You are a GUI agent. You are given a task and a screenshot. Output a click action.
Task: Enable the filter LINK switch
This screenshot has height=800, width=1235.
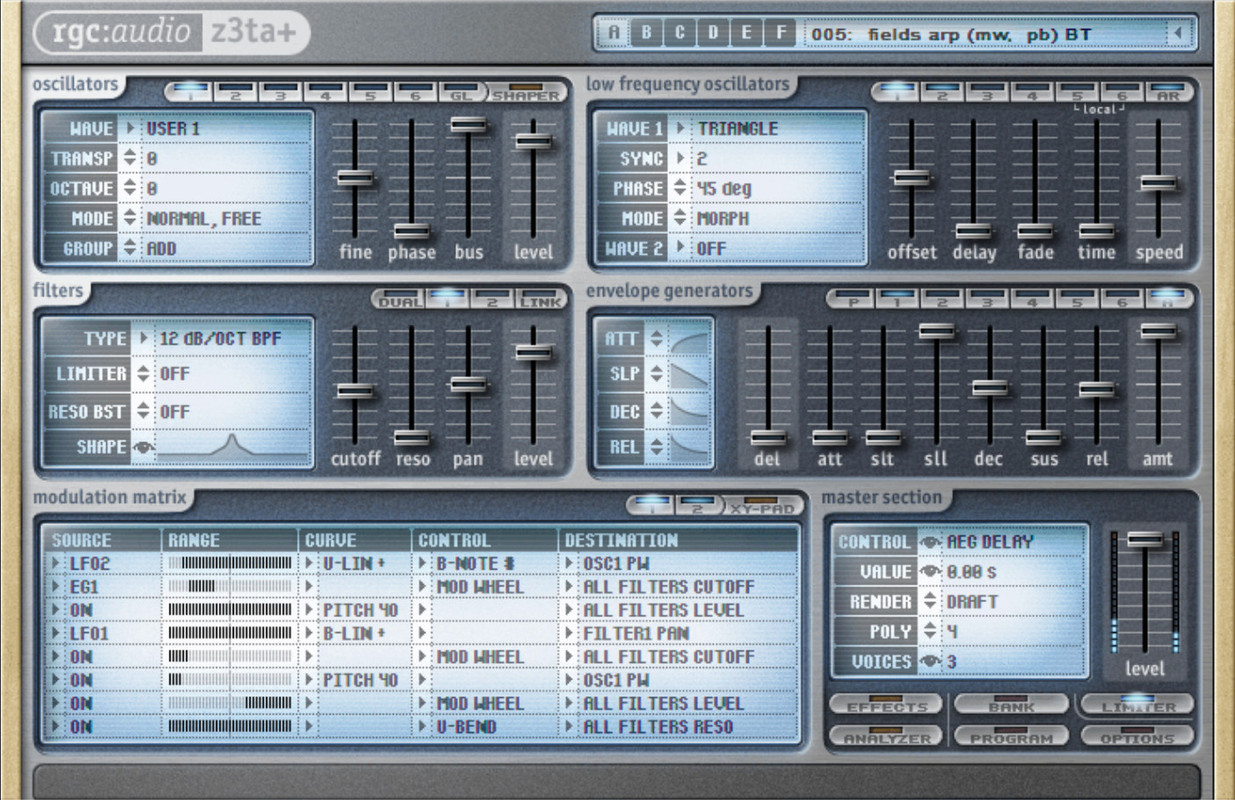[541, 297]
